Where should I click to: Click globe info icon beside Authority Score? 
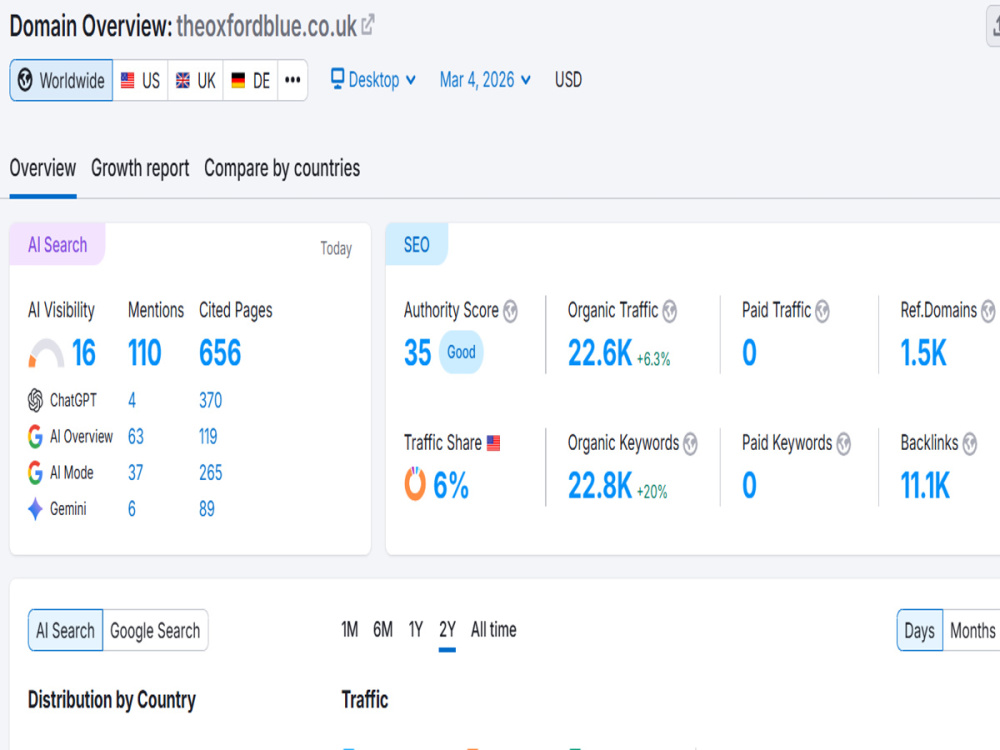tap(510, 311)
